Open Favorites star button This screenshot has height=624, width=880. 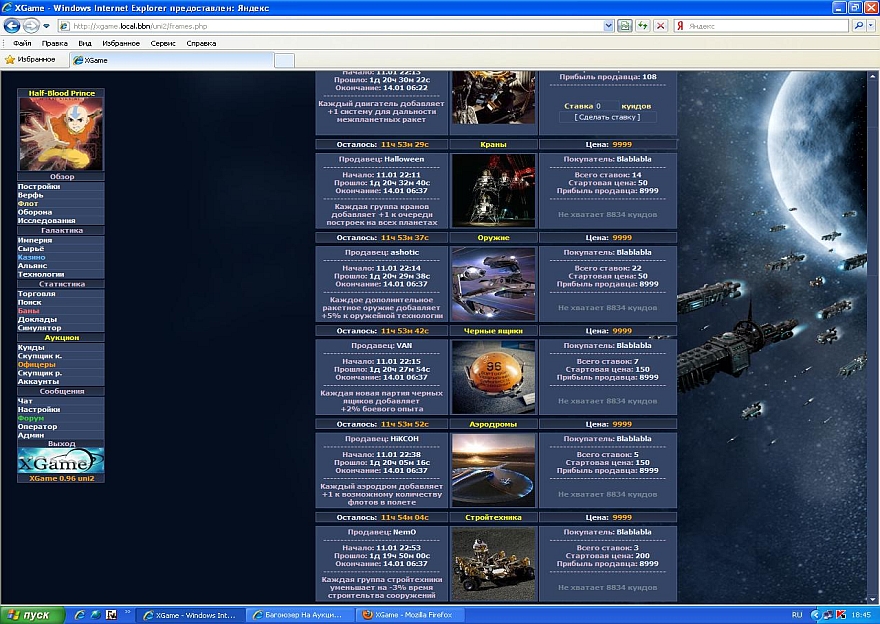point(30,60)
